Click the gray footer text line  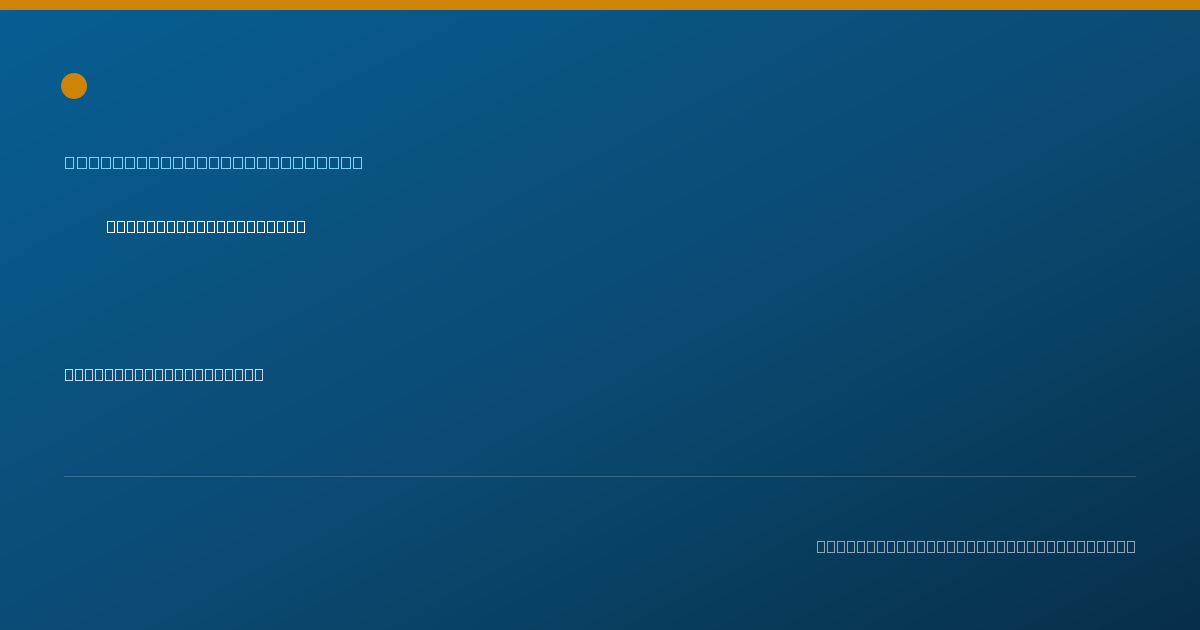coord(976,546)
